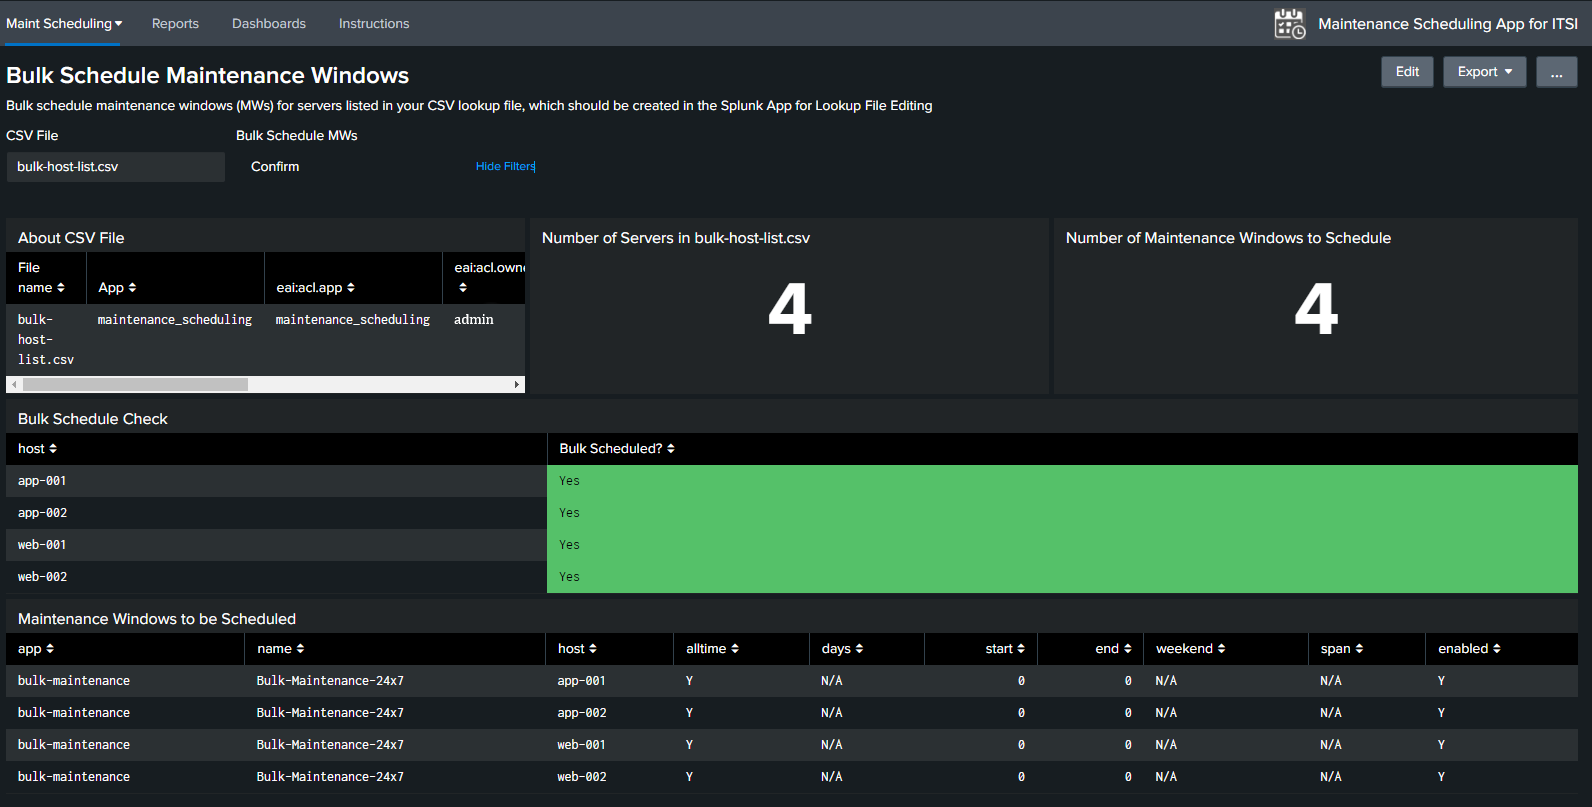This screenshot has height=807, width=1592.
Task: Click the About CSV File panel title
Action: pos(71,238)
